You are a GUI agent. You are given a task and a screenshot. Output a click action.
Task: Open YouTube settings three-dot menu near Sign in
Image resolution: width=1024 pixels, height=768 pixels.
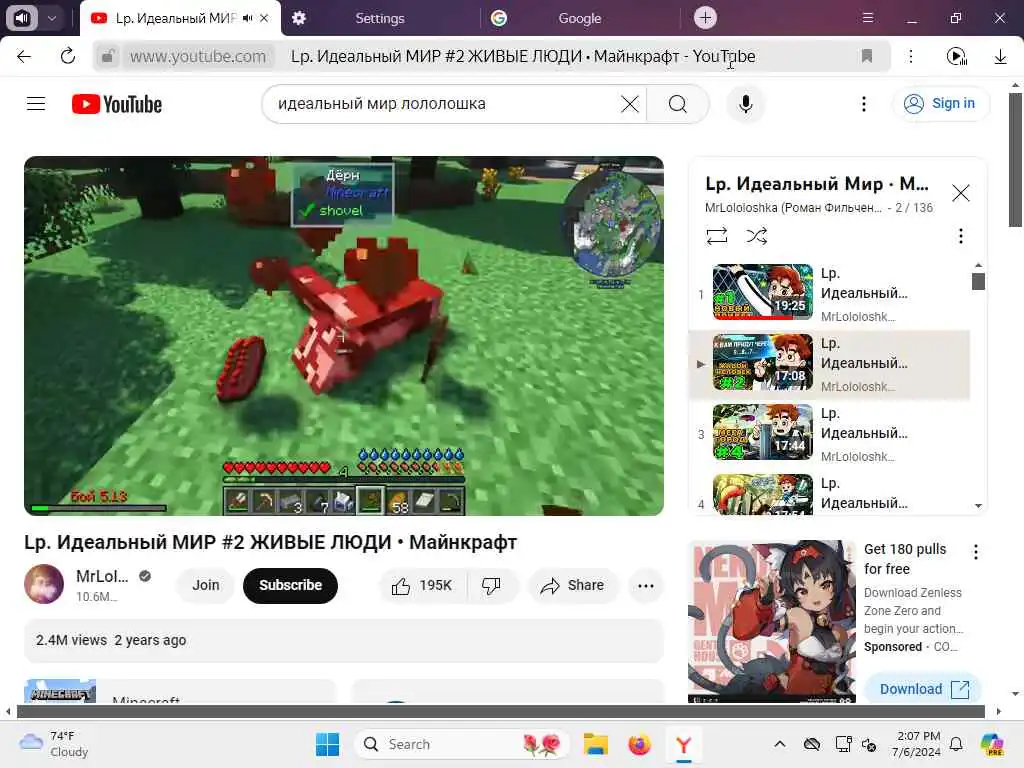(863, 104)
